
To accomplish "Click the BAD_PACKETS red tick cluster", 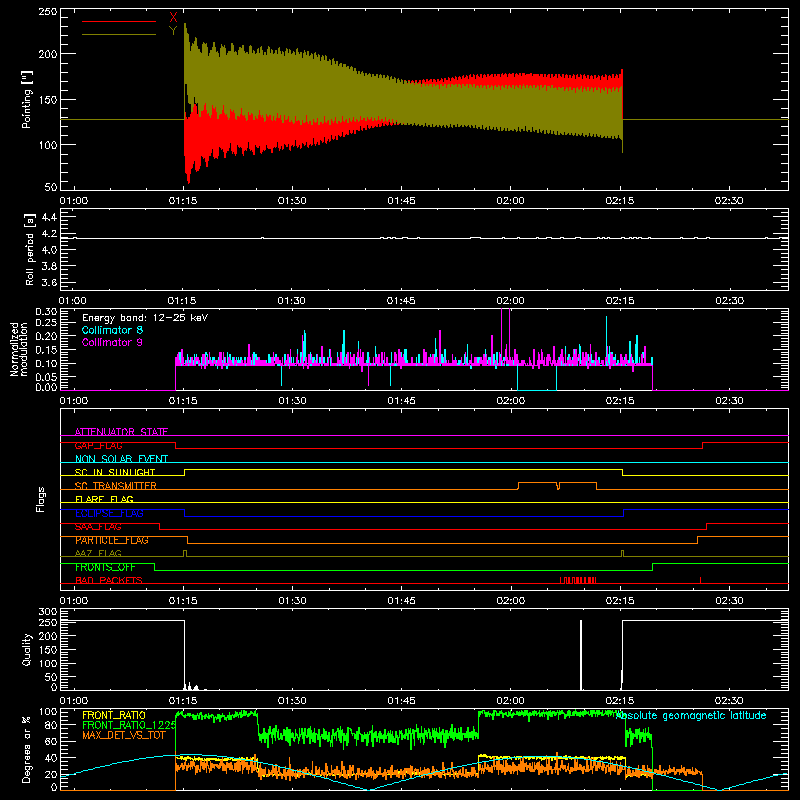I will 578,580.
